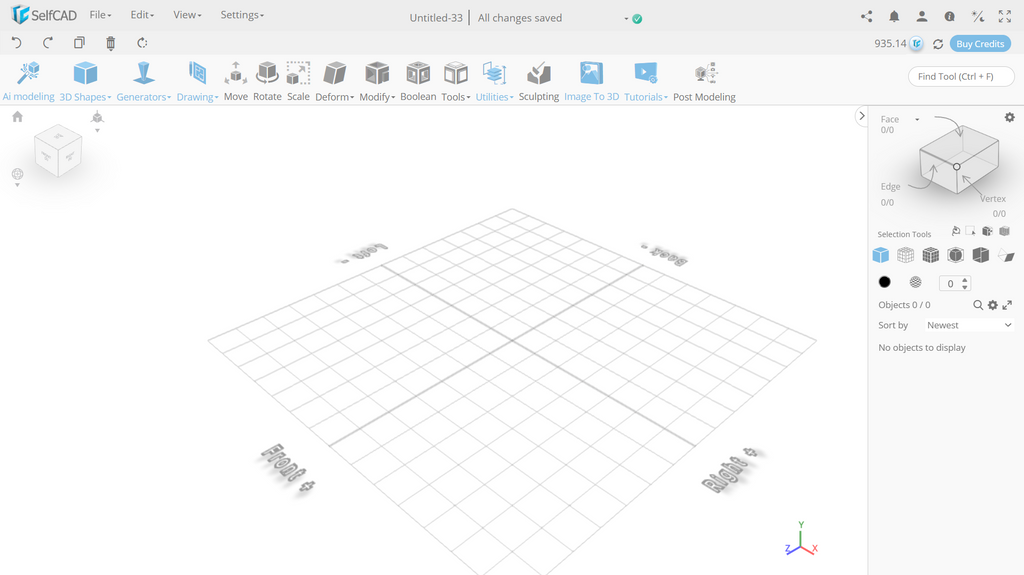This screenshot has width=1024, height=575.
Task: Click the brush selection tool icon
Action: pyautogui.click(x=955, y=231)
